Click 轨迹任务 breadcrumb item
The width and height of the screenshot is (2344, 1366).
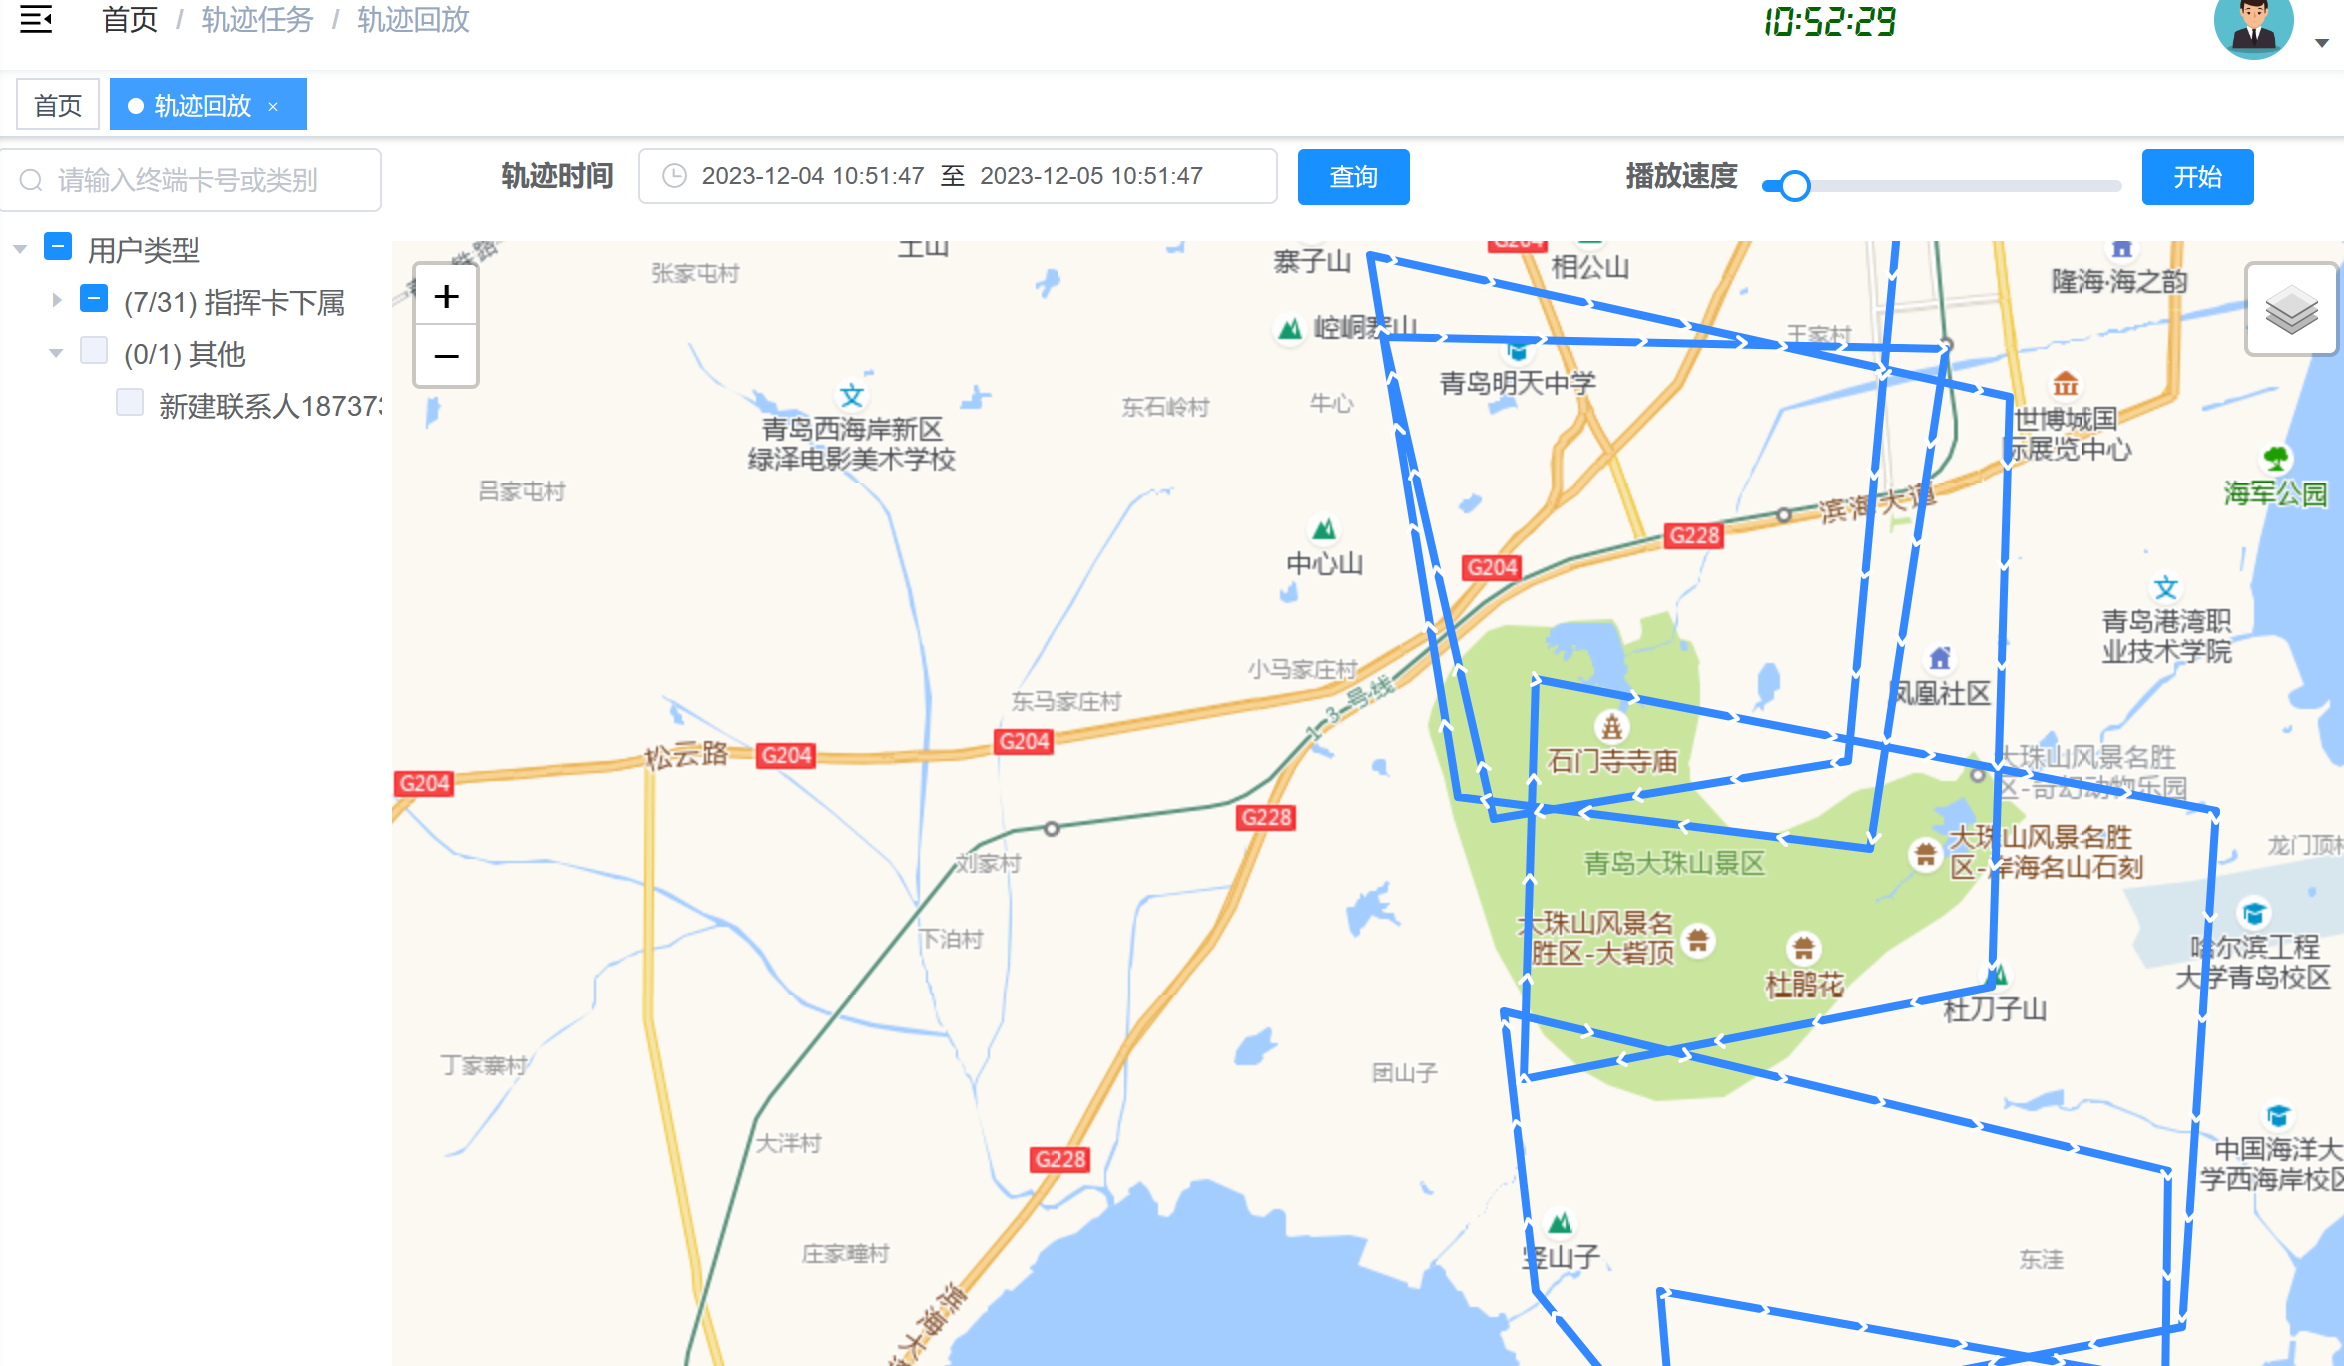pyautogui.click(x=257, y=20)
